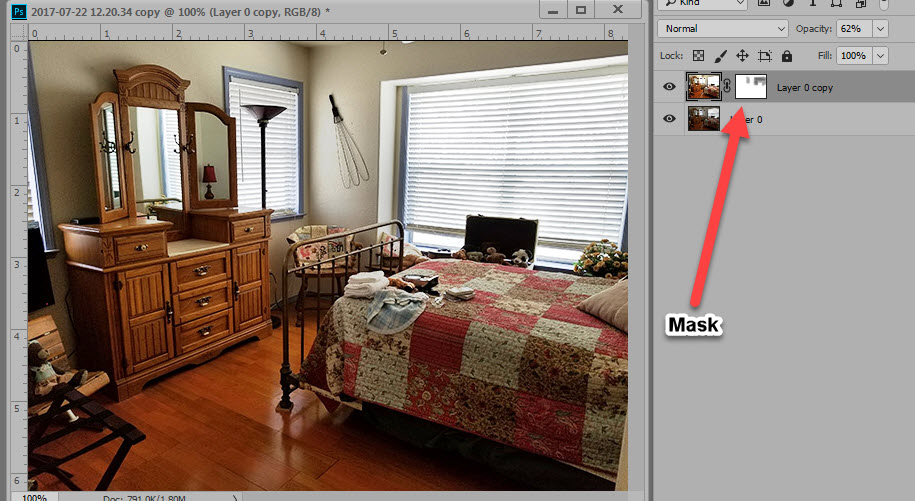
Task: Hide the Layer 0 copy layer
Action: tap(669, 87)
